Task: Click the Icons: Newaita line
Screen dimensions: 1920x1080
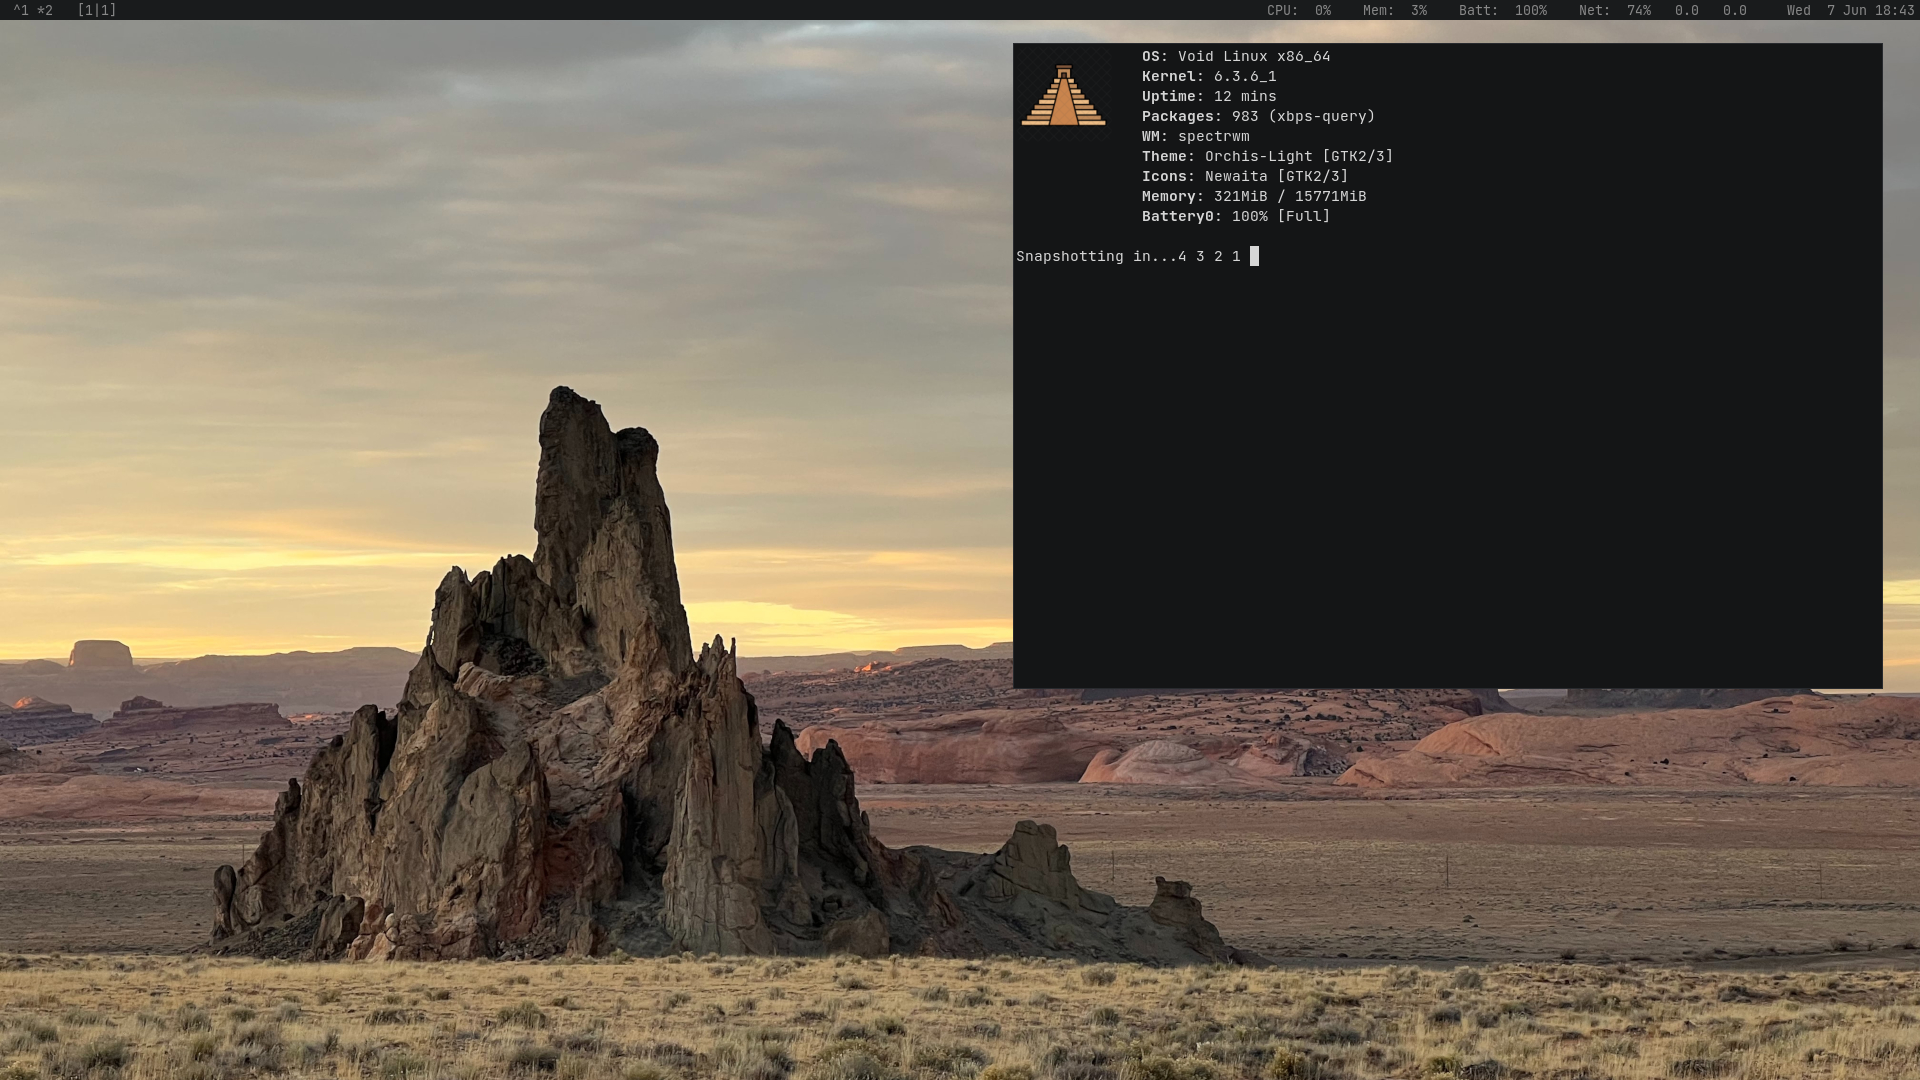Action: pyautogui.click(x=1245, y=177)
